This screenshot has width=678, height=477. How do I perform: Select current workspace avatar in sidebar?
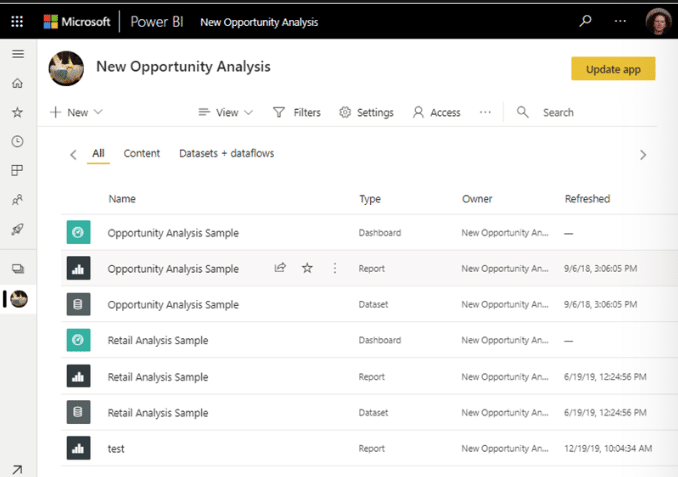point(19,299)
